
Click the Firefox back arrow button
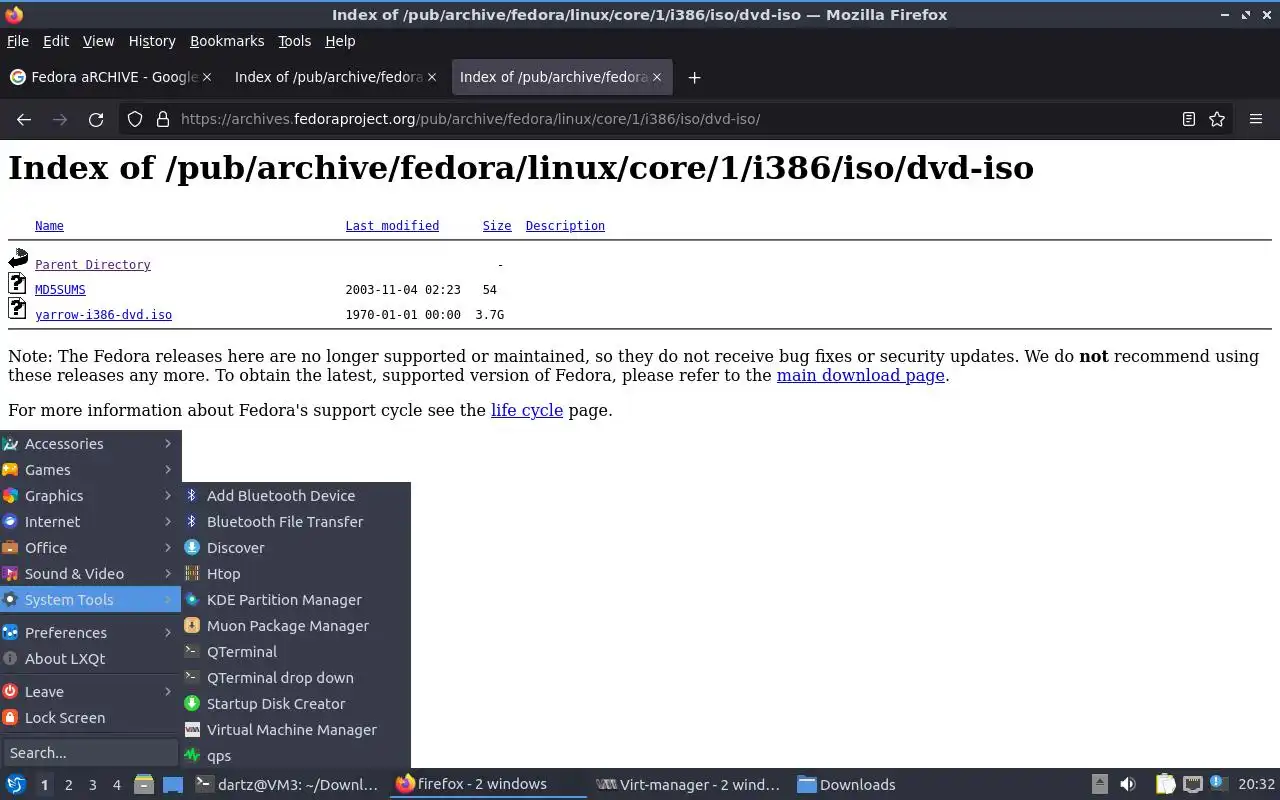click(24, 119)
